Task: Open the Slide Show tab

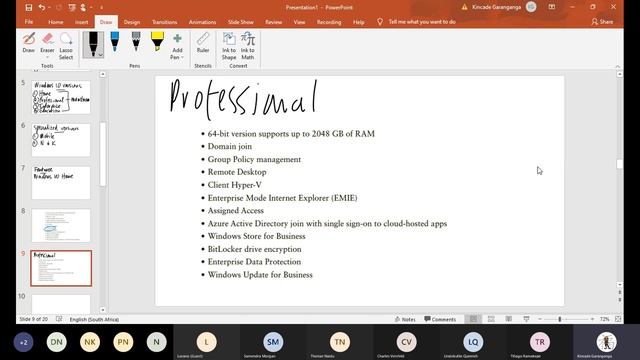Action: click(241, 22)
